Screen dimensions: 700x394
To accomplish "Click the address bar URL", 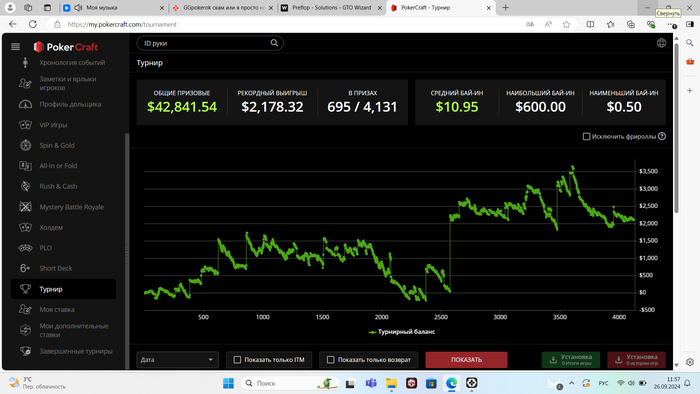I will pyautogui.click(x=122, y=25).
